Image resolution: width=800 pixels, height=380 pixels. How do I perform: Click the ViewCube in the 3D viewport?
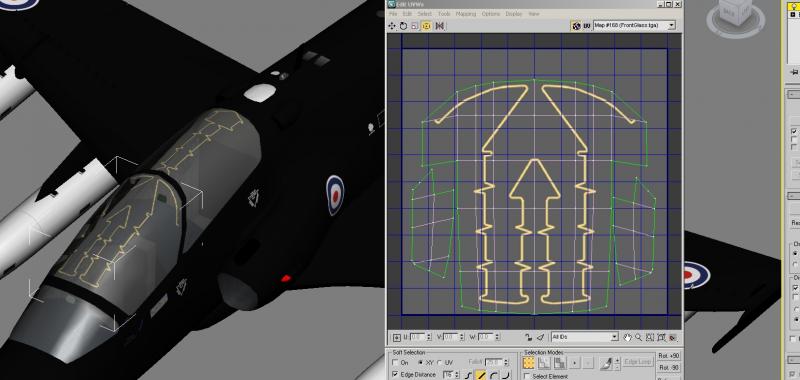pos(735,13)
